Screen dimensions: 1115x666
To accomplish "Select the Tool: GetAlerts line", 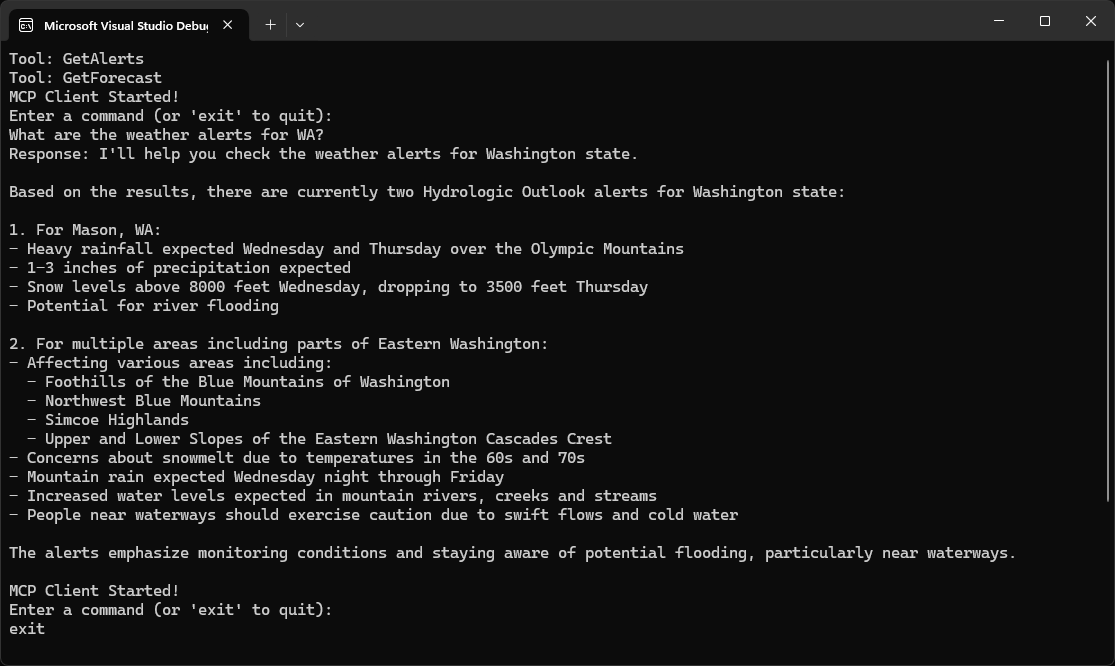I will click(x=75, y=58).
